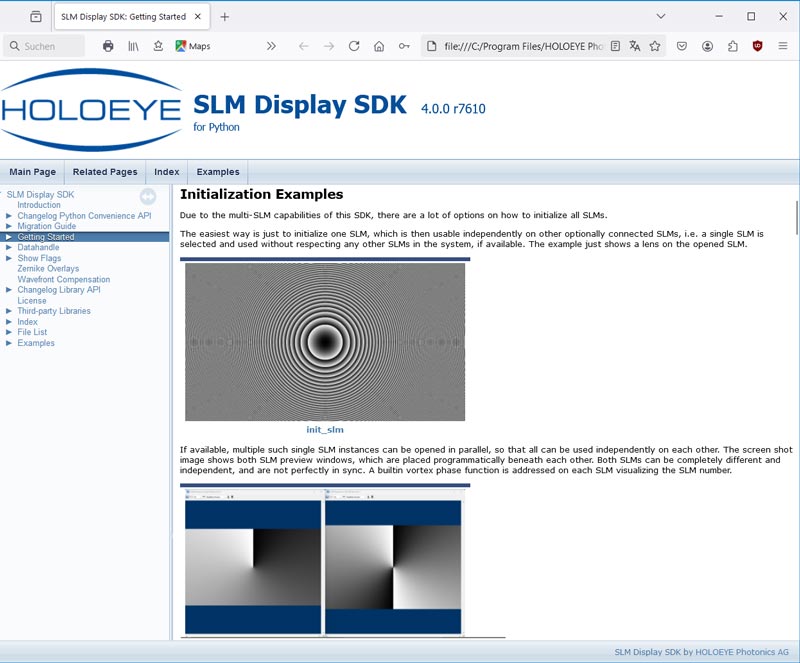Click the print icon in toolbar

coord(108,46)
